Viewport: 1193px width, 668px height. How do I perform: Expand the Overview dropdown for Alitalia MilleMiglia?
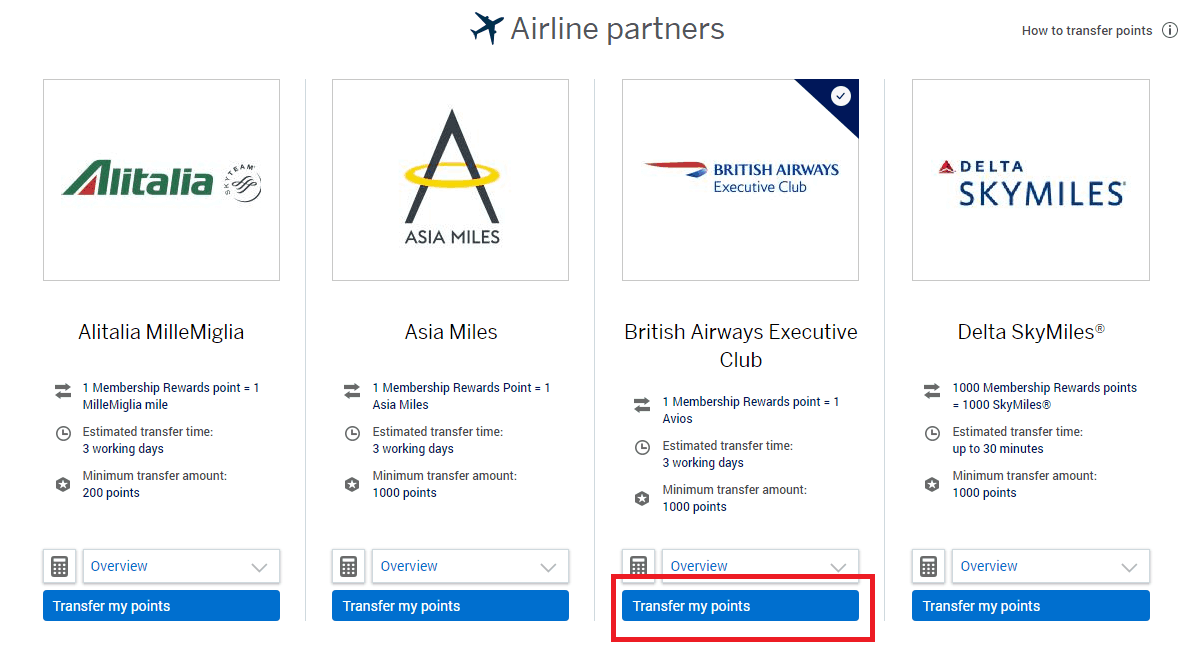coord(181,566)
